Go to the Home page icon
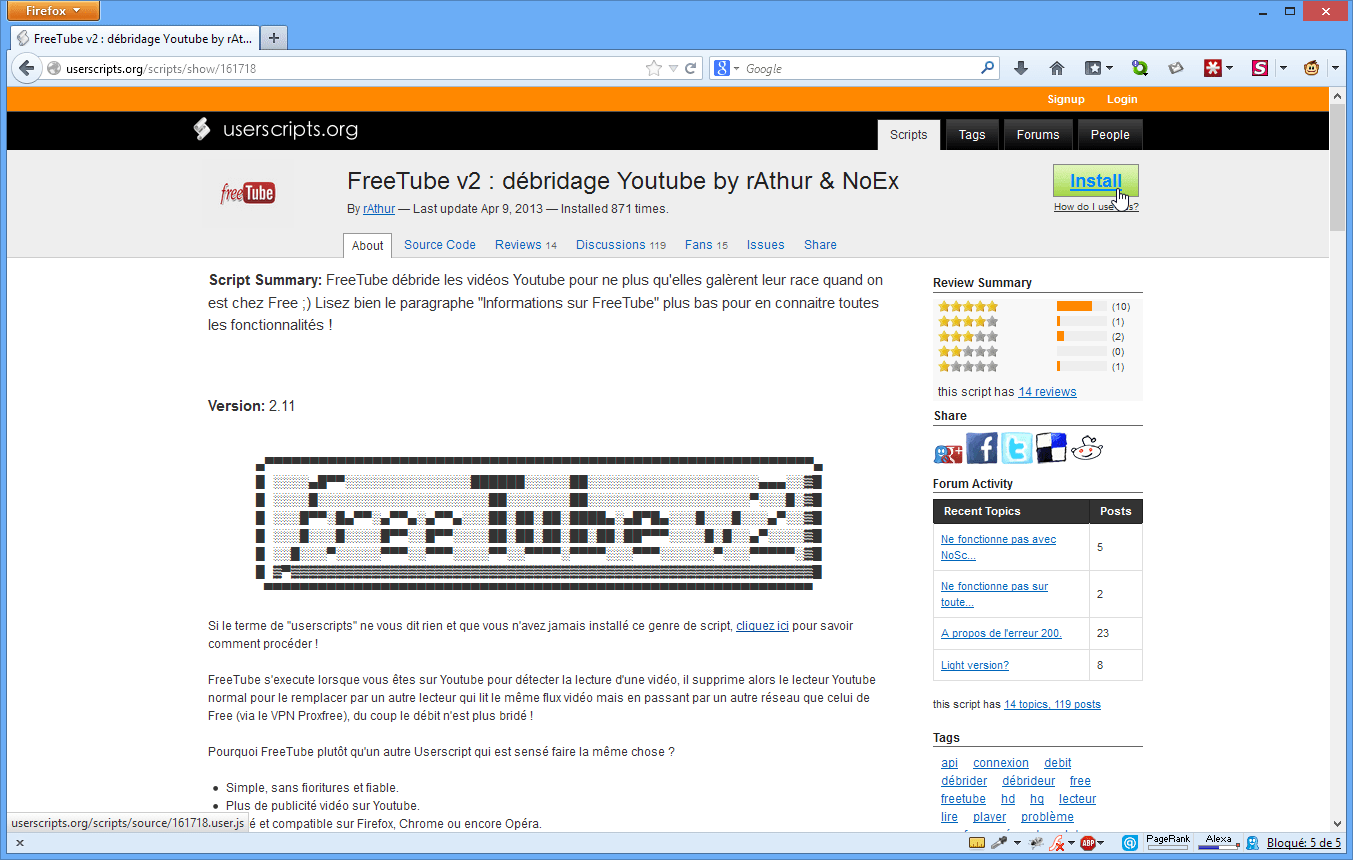Image resolution: width=1353 pixels, height=860 pixels. tap(1056, 69)
